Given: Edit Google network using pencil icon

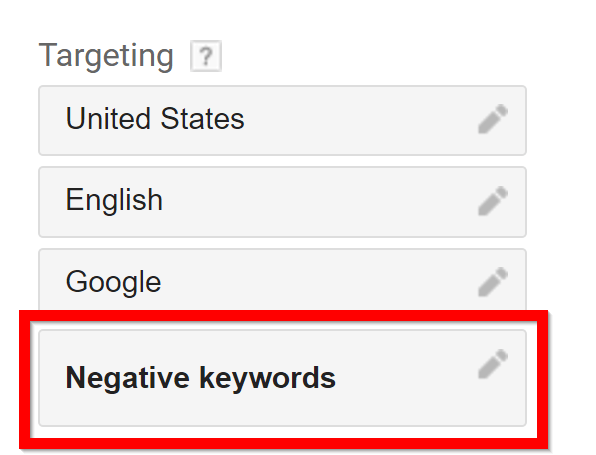Looking at the screenshot, I should pyautogui.click(x=493, y=282).
